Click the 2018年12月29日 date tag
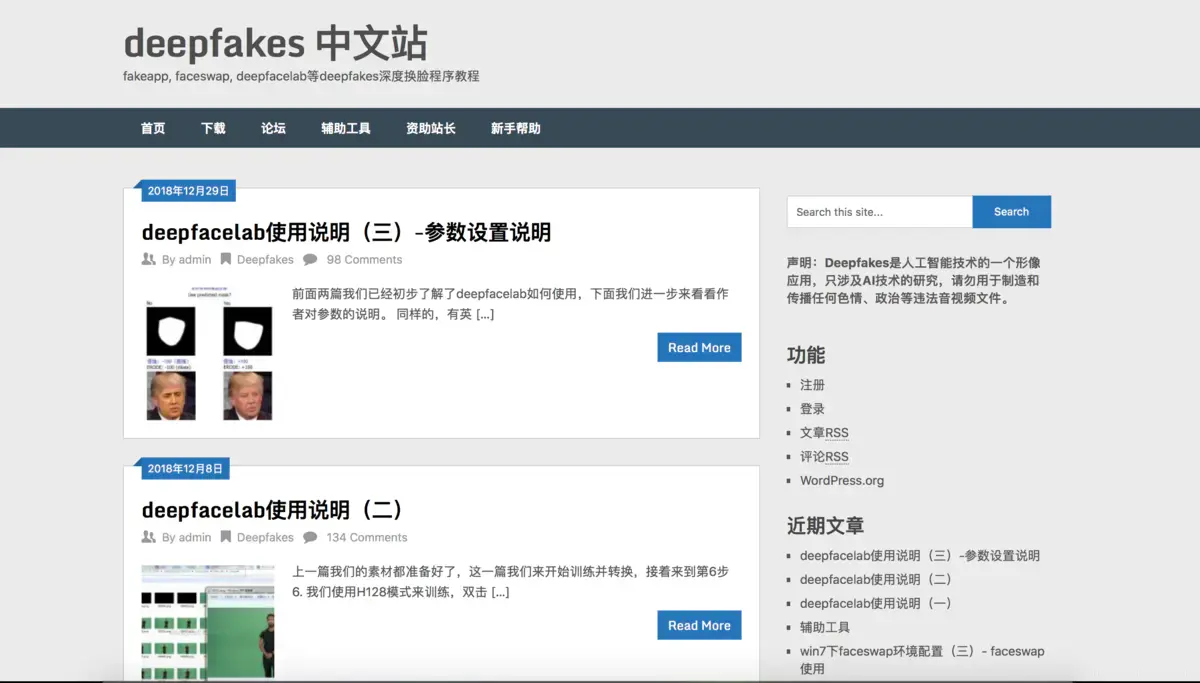Screen dimensions: 1200x683 (188, 190)
